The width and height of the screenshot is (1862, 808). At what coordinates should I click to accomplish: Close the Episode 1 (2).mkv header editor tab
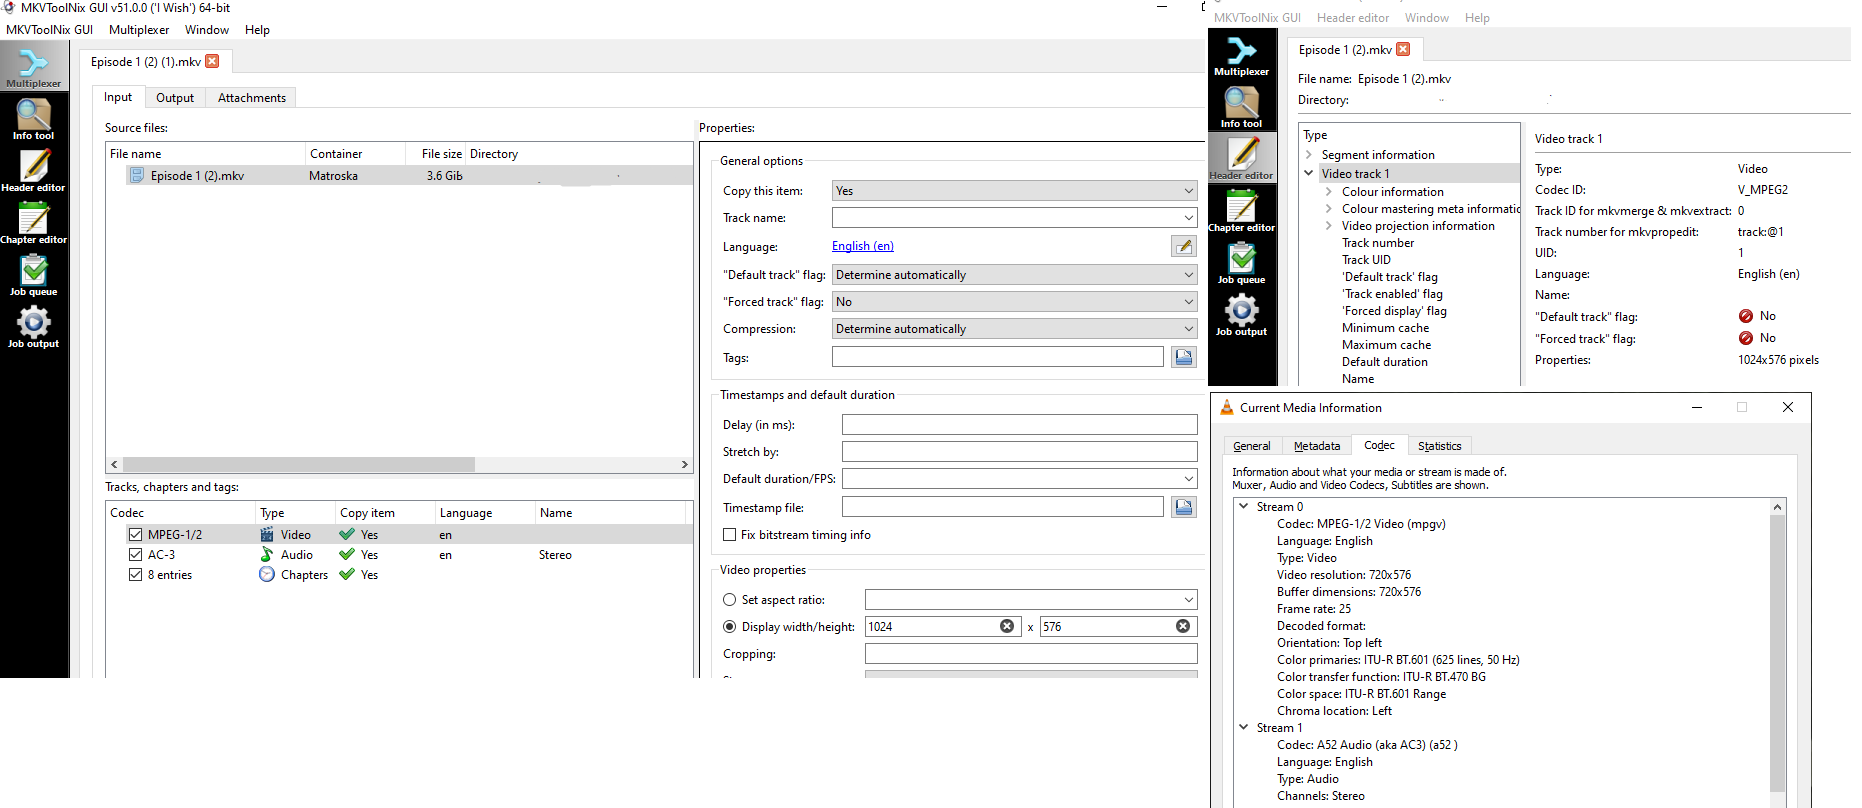(x=1403, y=49)
